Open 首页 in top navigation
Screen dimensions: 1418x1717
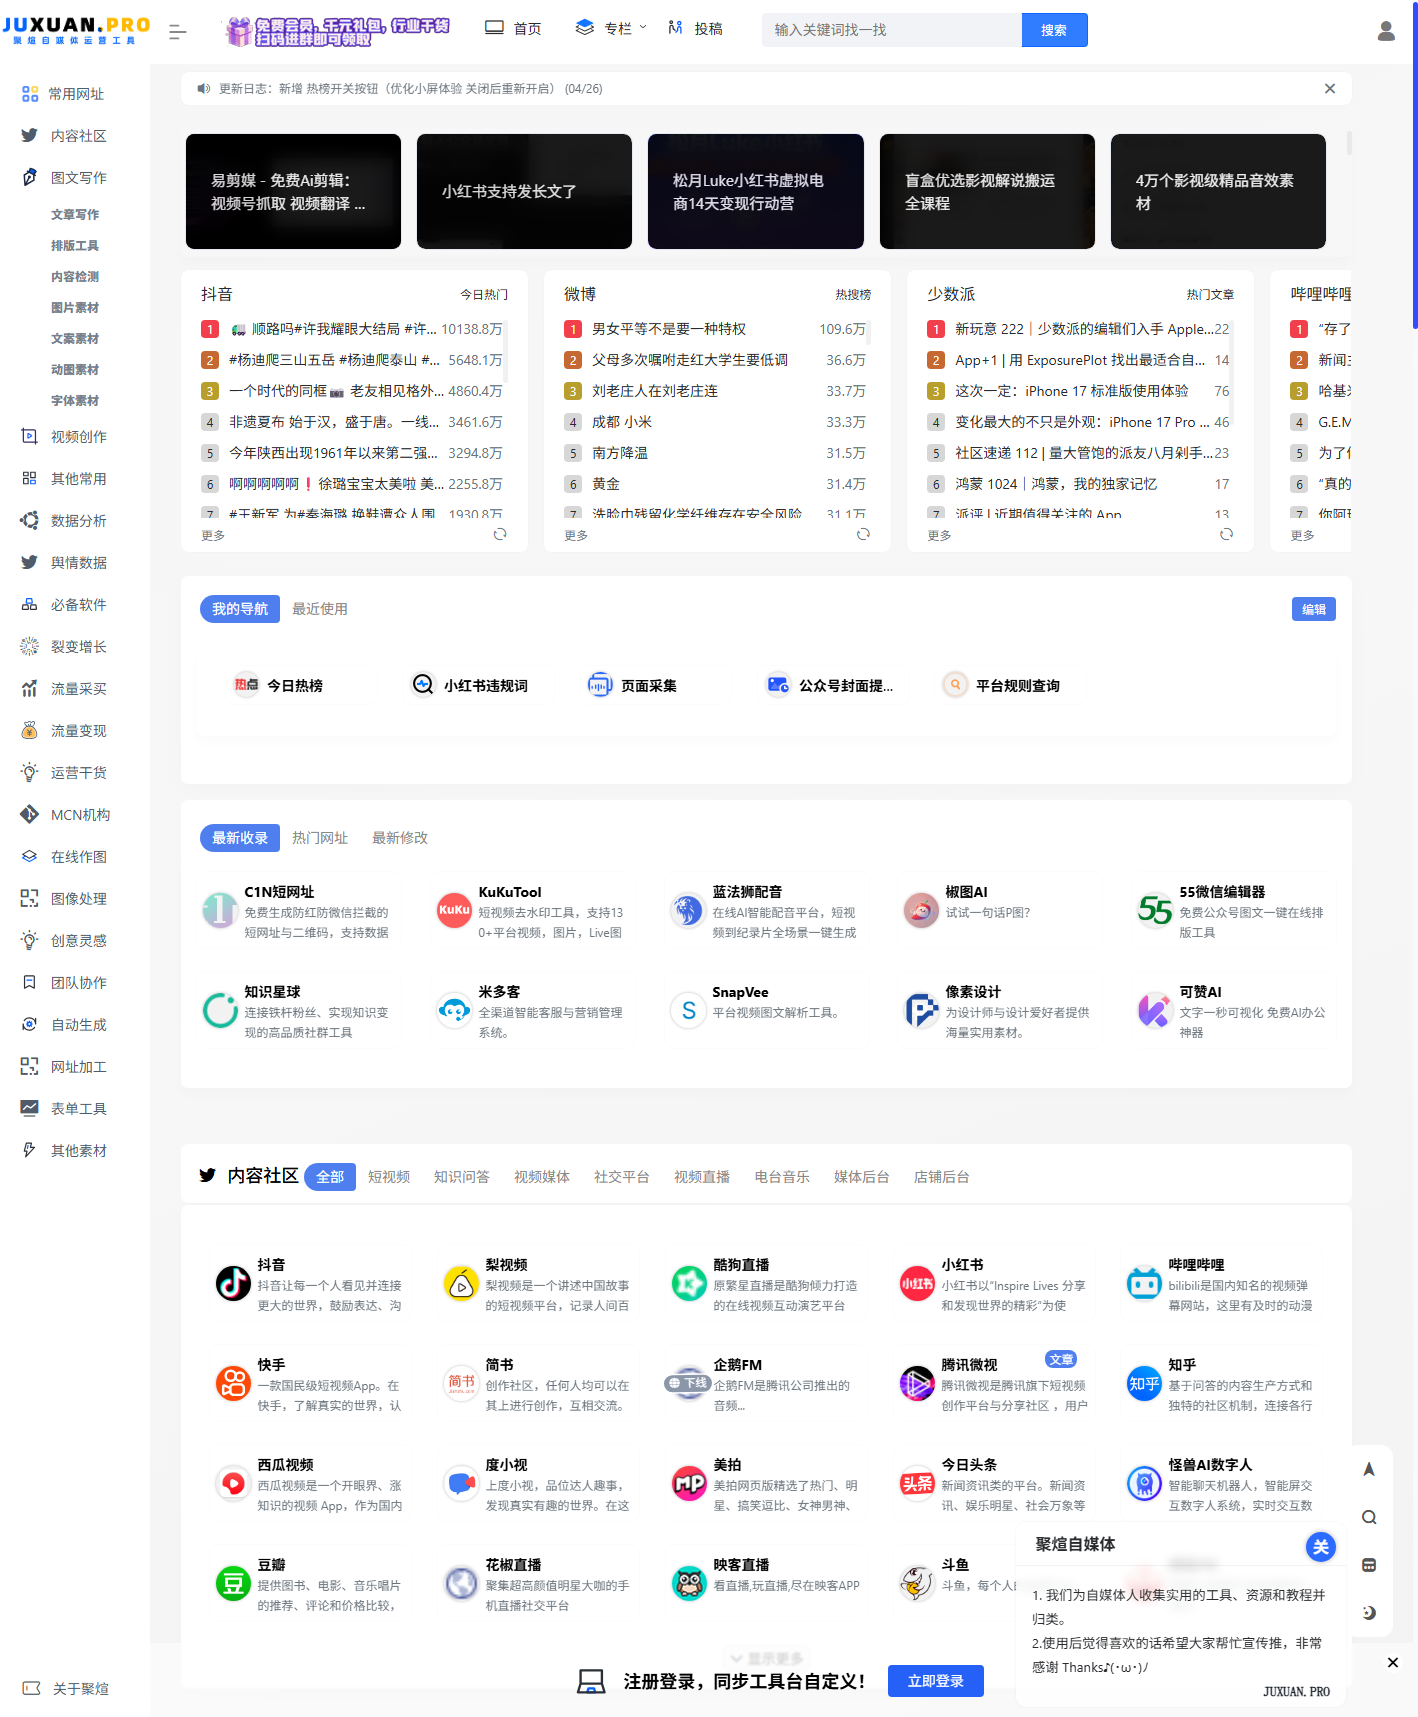point(513,29)
